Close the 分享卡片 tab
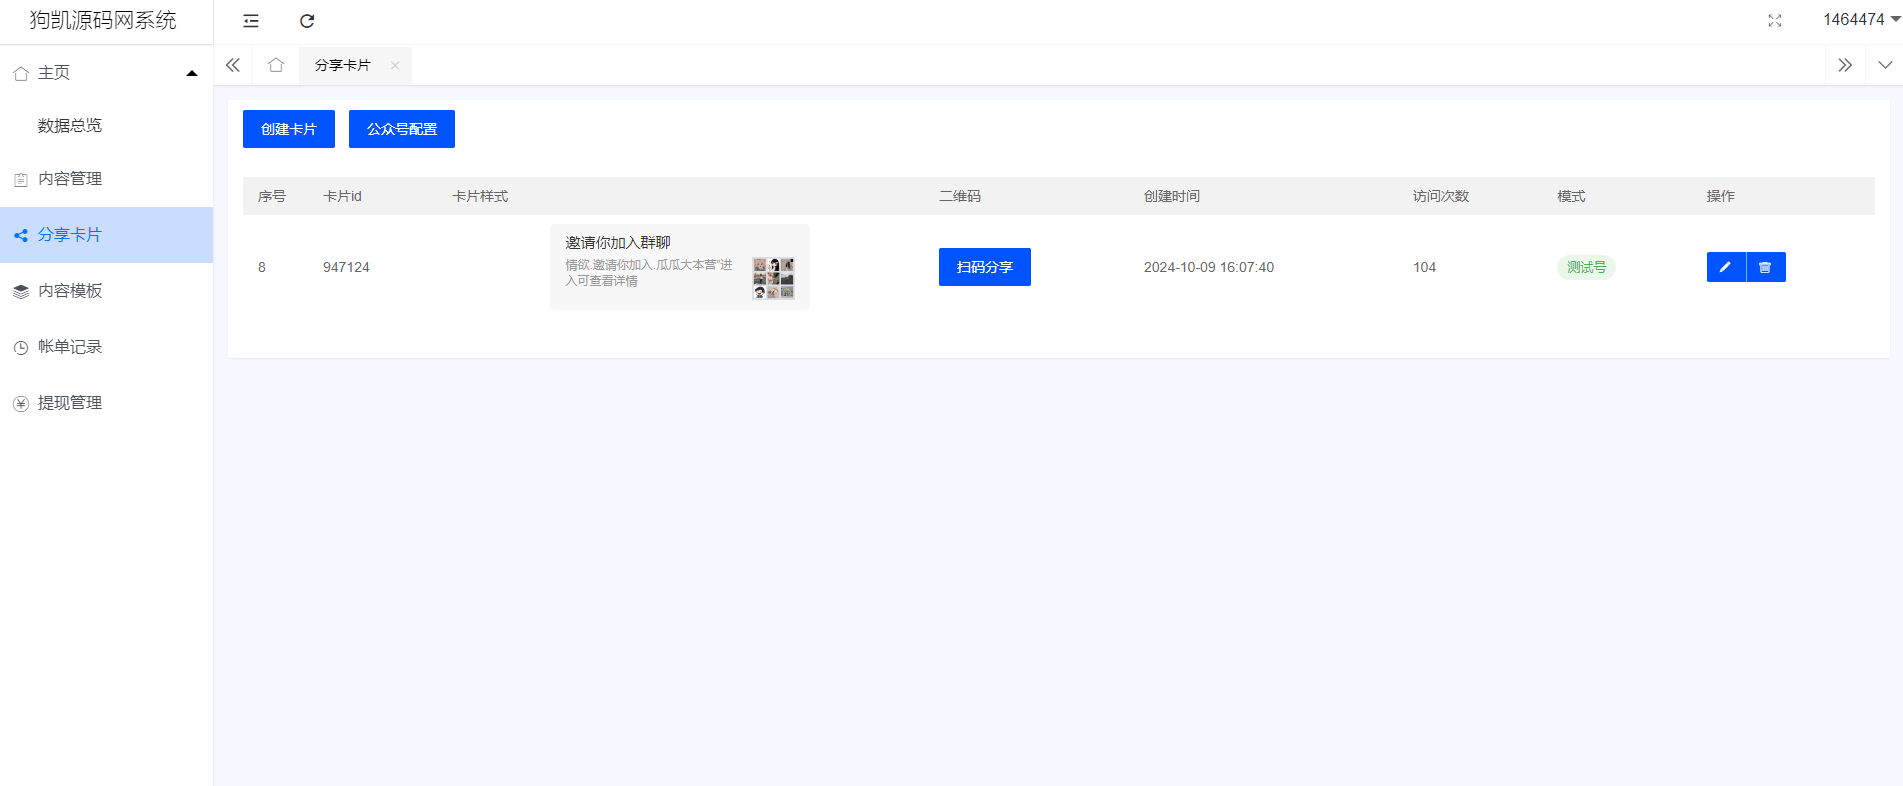The height and width of the screenshot is (786, 1903). coord(395,66)
